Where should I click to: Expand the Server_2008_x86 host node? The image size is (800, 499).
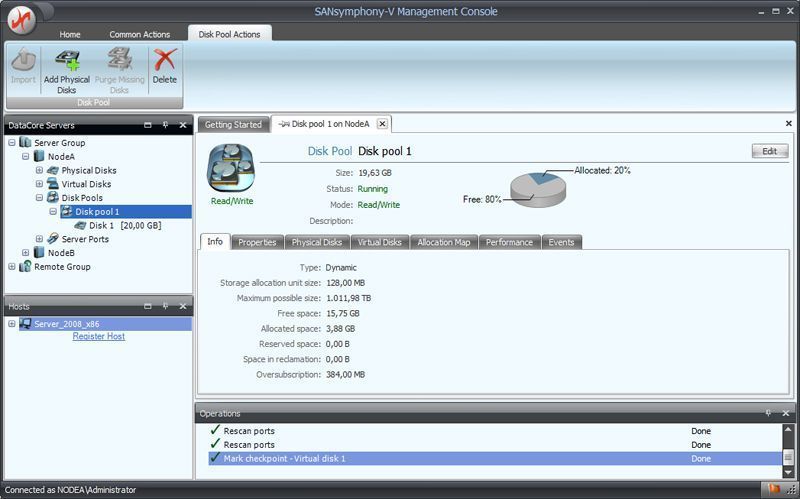coord(12,324)
